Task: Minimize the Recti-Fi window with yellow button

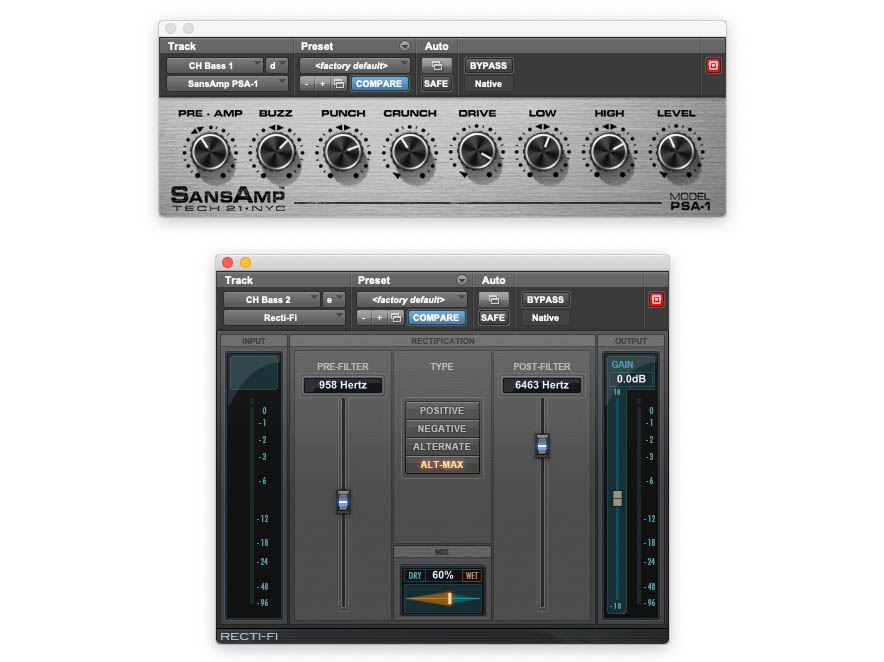Action: 245,262
